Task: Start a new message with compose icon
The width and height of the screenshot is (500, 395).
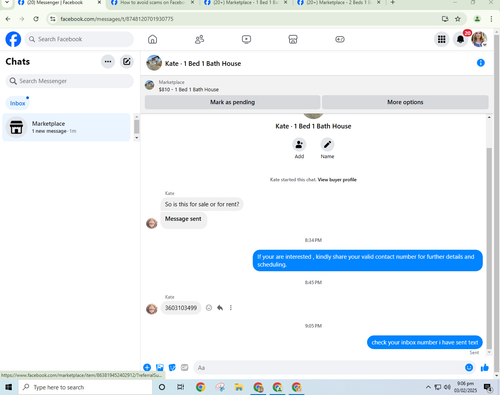Action: (127, 62)
